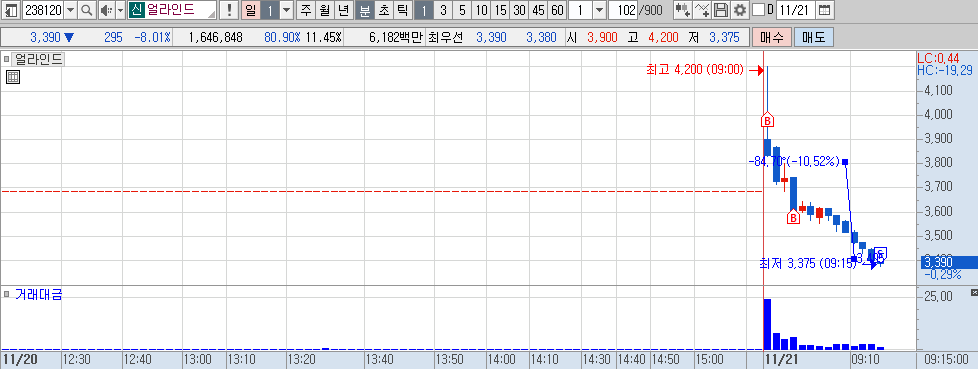
Task: Toggle the 얼라인드 chart legend box
Action: [6, 60]
